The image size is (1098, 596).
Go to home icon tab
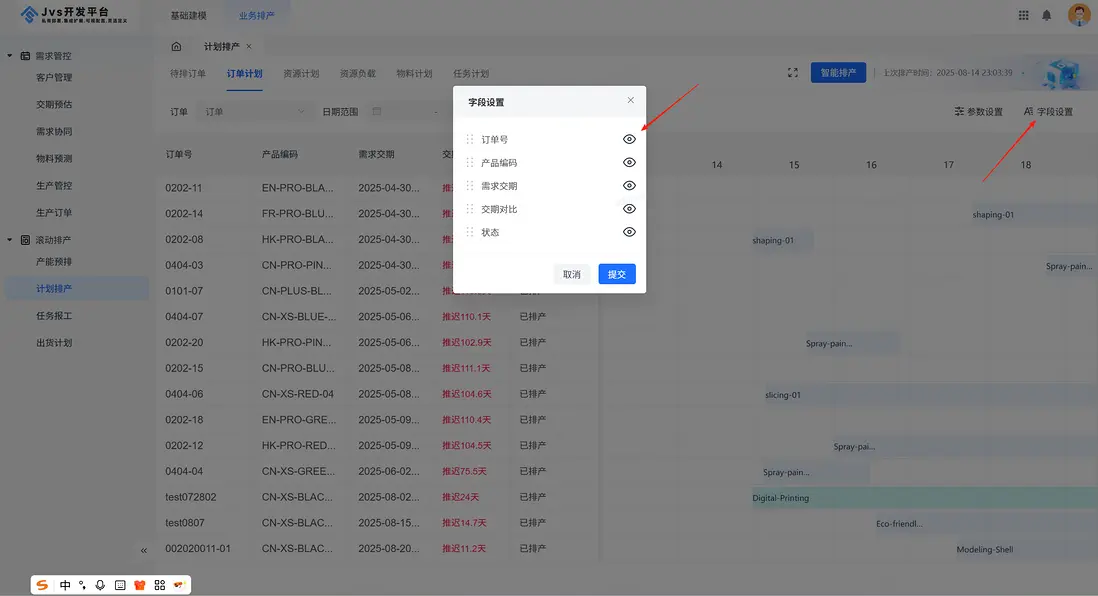click(x=176, y=46)
